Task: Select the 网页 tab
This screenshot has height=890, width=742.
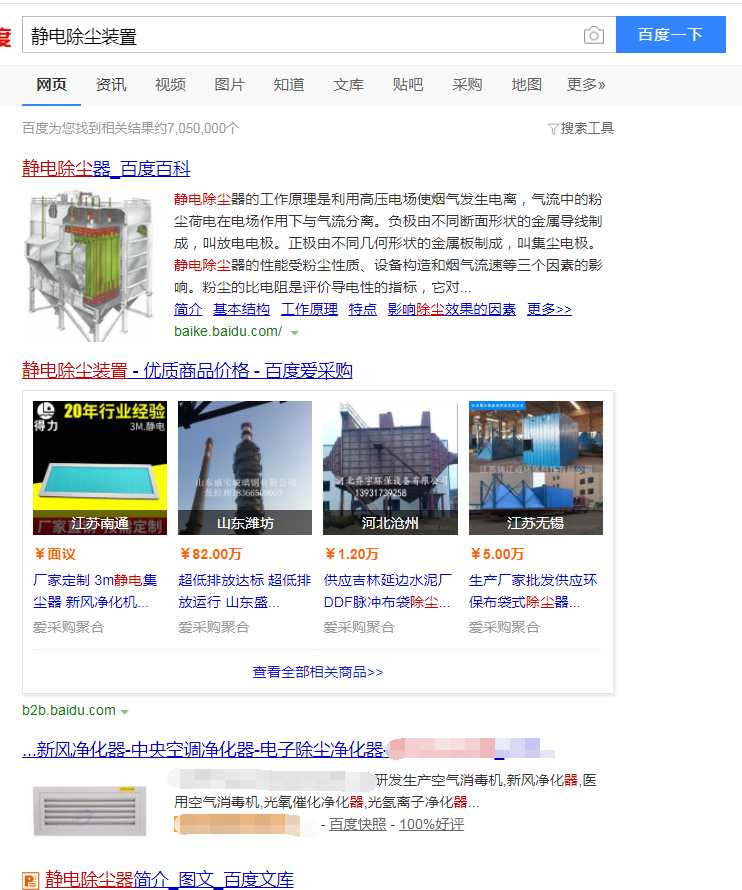Action: tap(52, 85)
